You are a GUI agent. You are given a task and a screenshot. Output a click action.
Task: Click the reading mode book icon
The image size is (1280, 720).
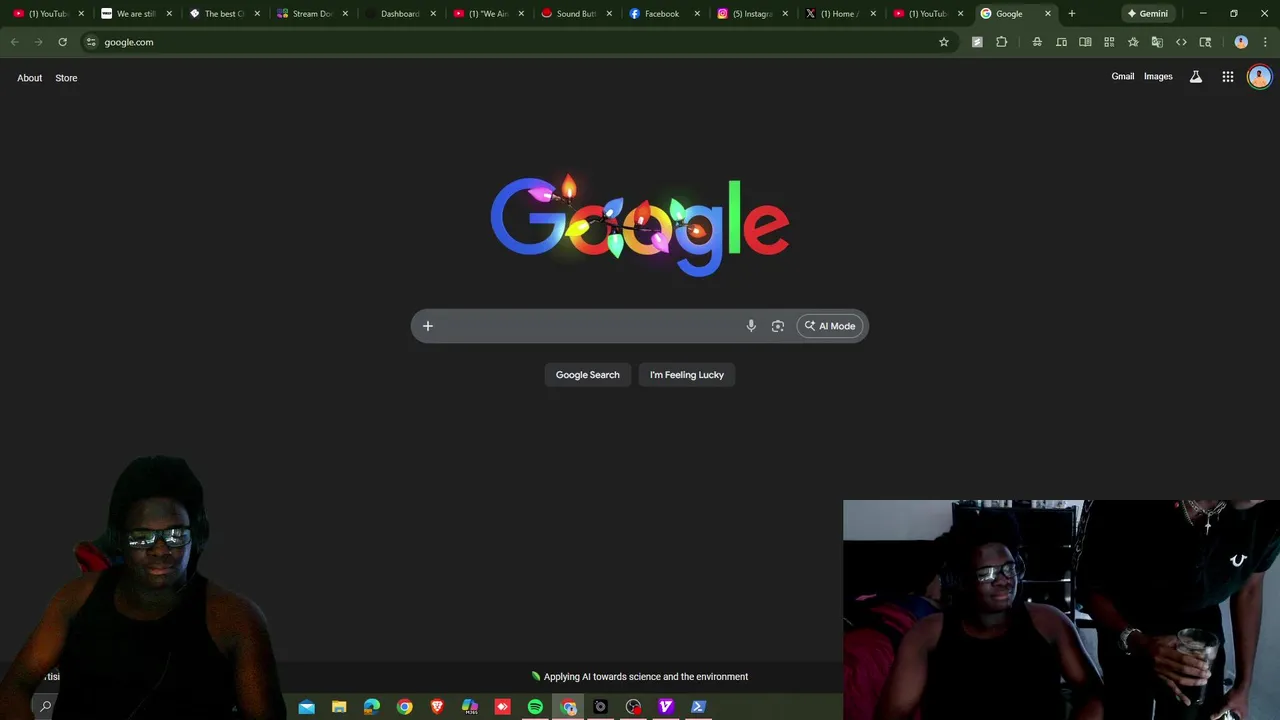click(x=1085, y=42)
